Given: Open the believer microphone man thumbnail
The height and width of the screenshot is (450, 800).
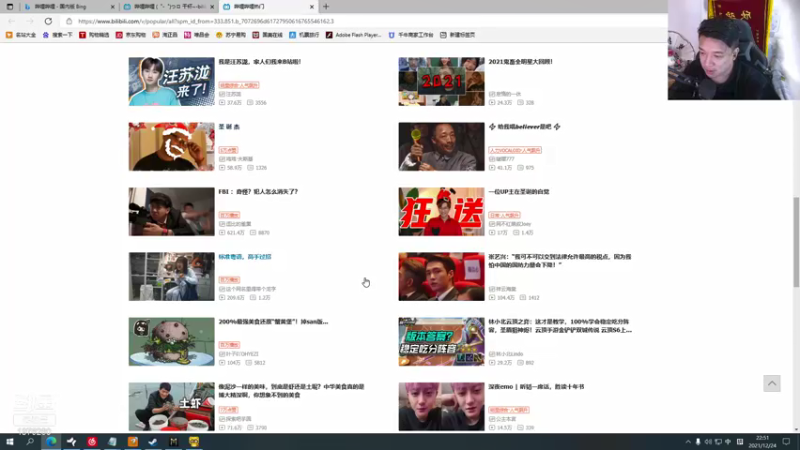Looking at the screenshot, I should (441, 146).
